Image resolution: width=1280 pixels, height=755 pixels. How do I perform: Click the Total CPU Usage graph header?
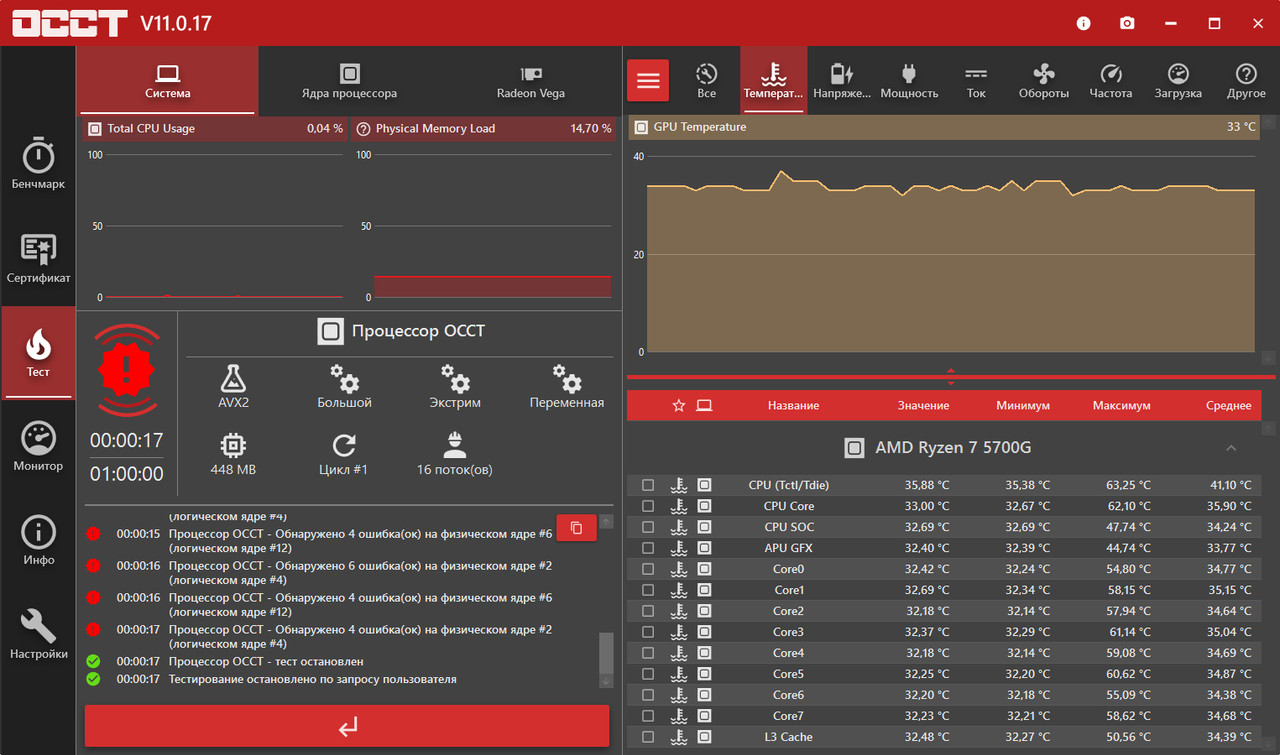[x=214, y=128]
